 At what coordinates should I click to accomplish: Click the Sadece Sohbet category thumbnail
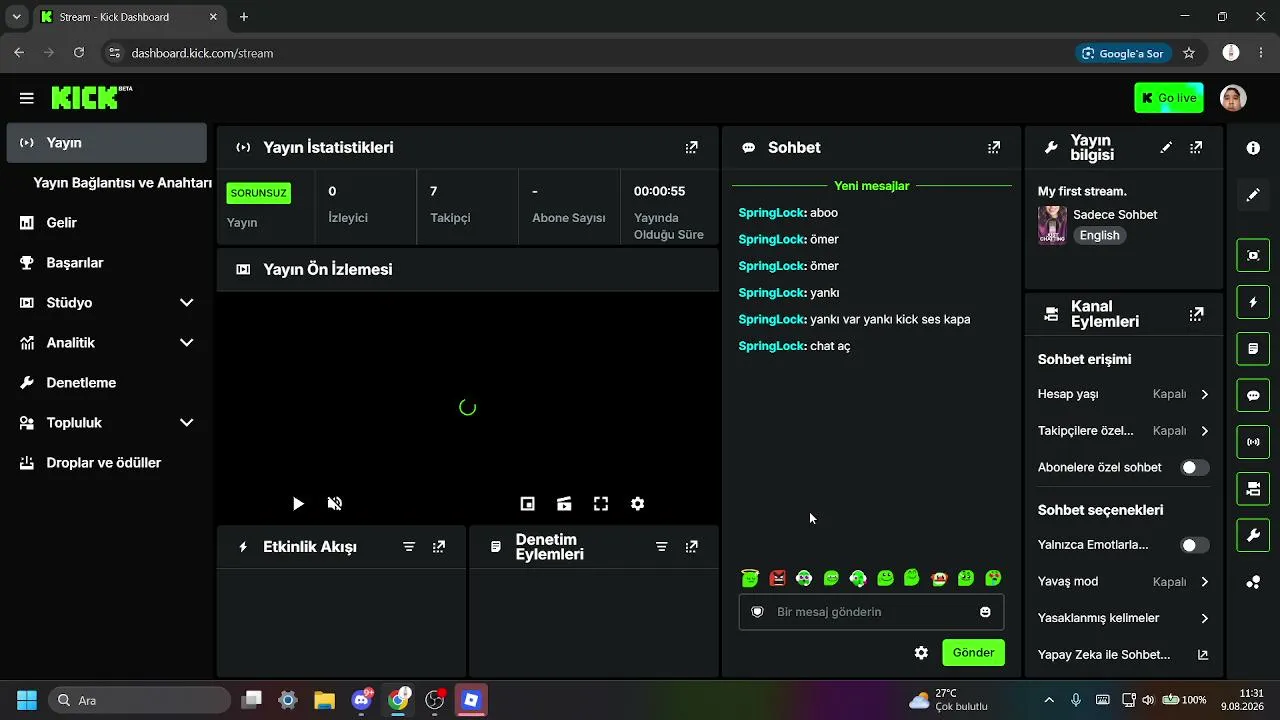pyautogui.click(x=1052, y=225)
